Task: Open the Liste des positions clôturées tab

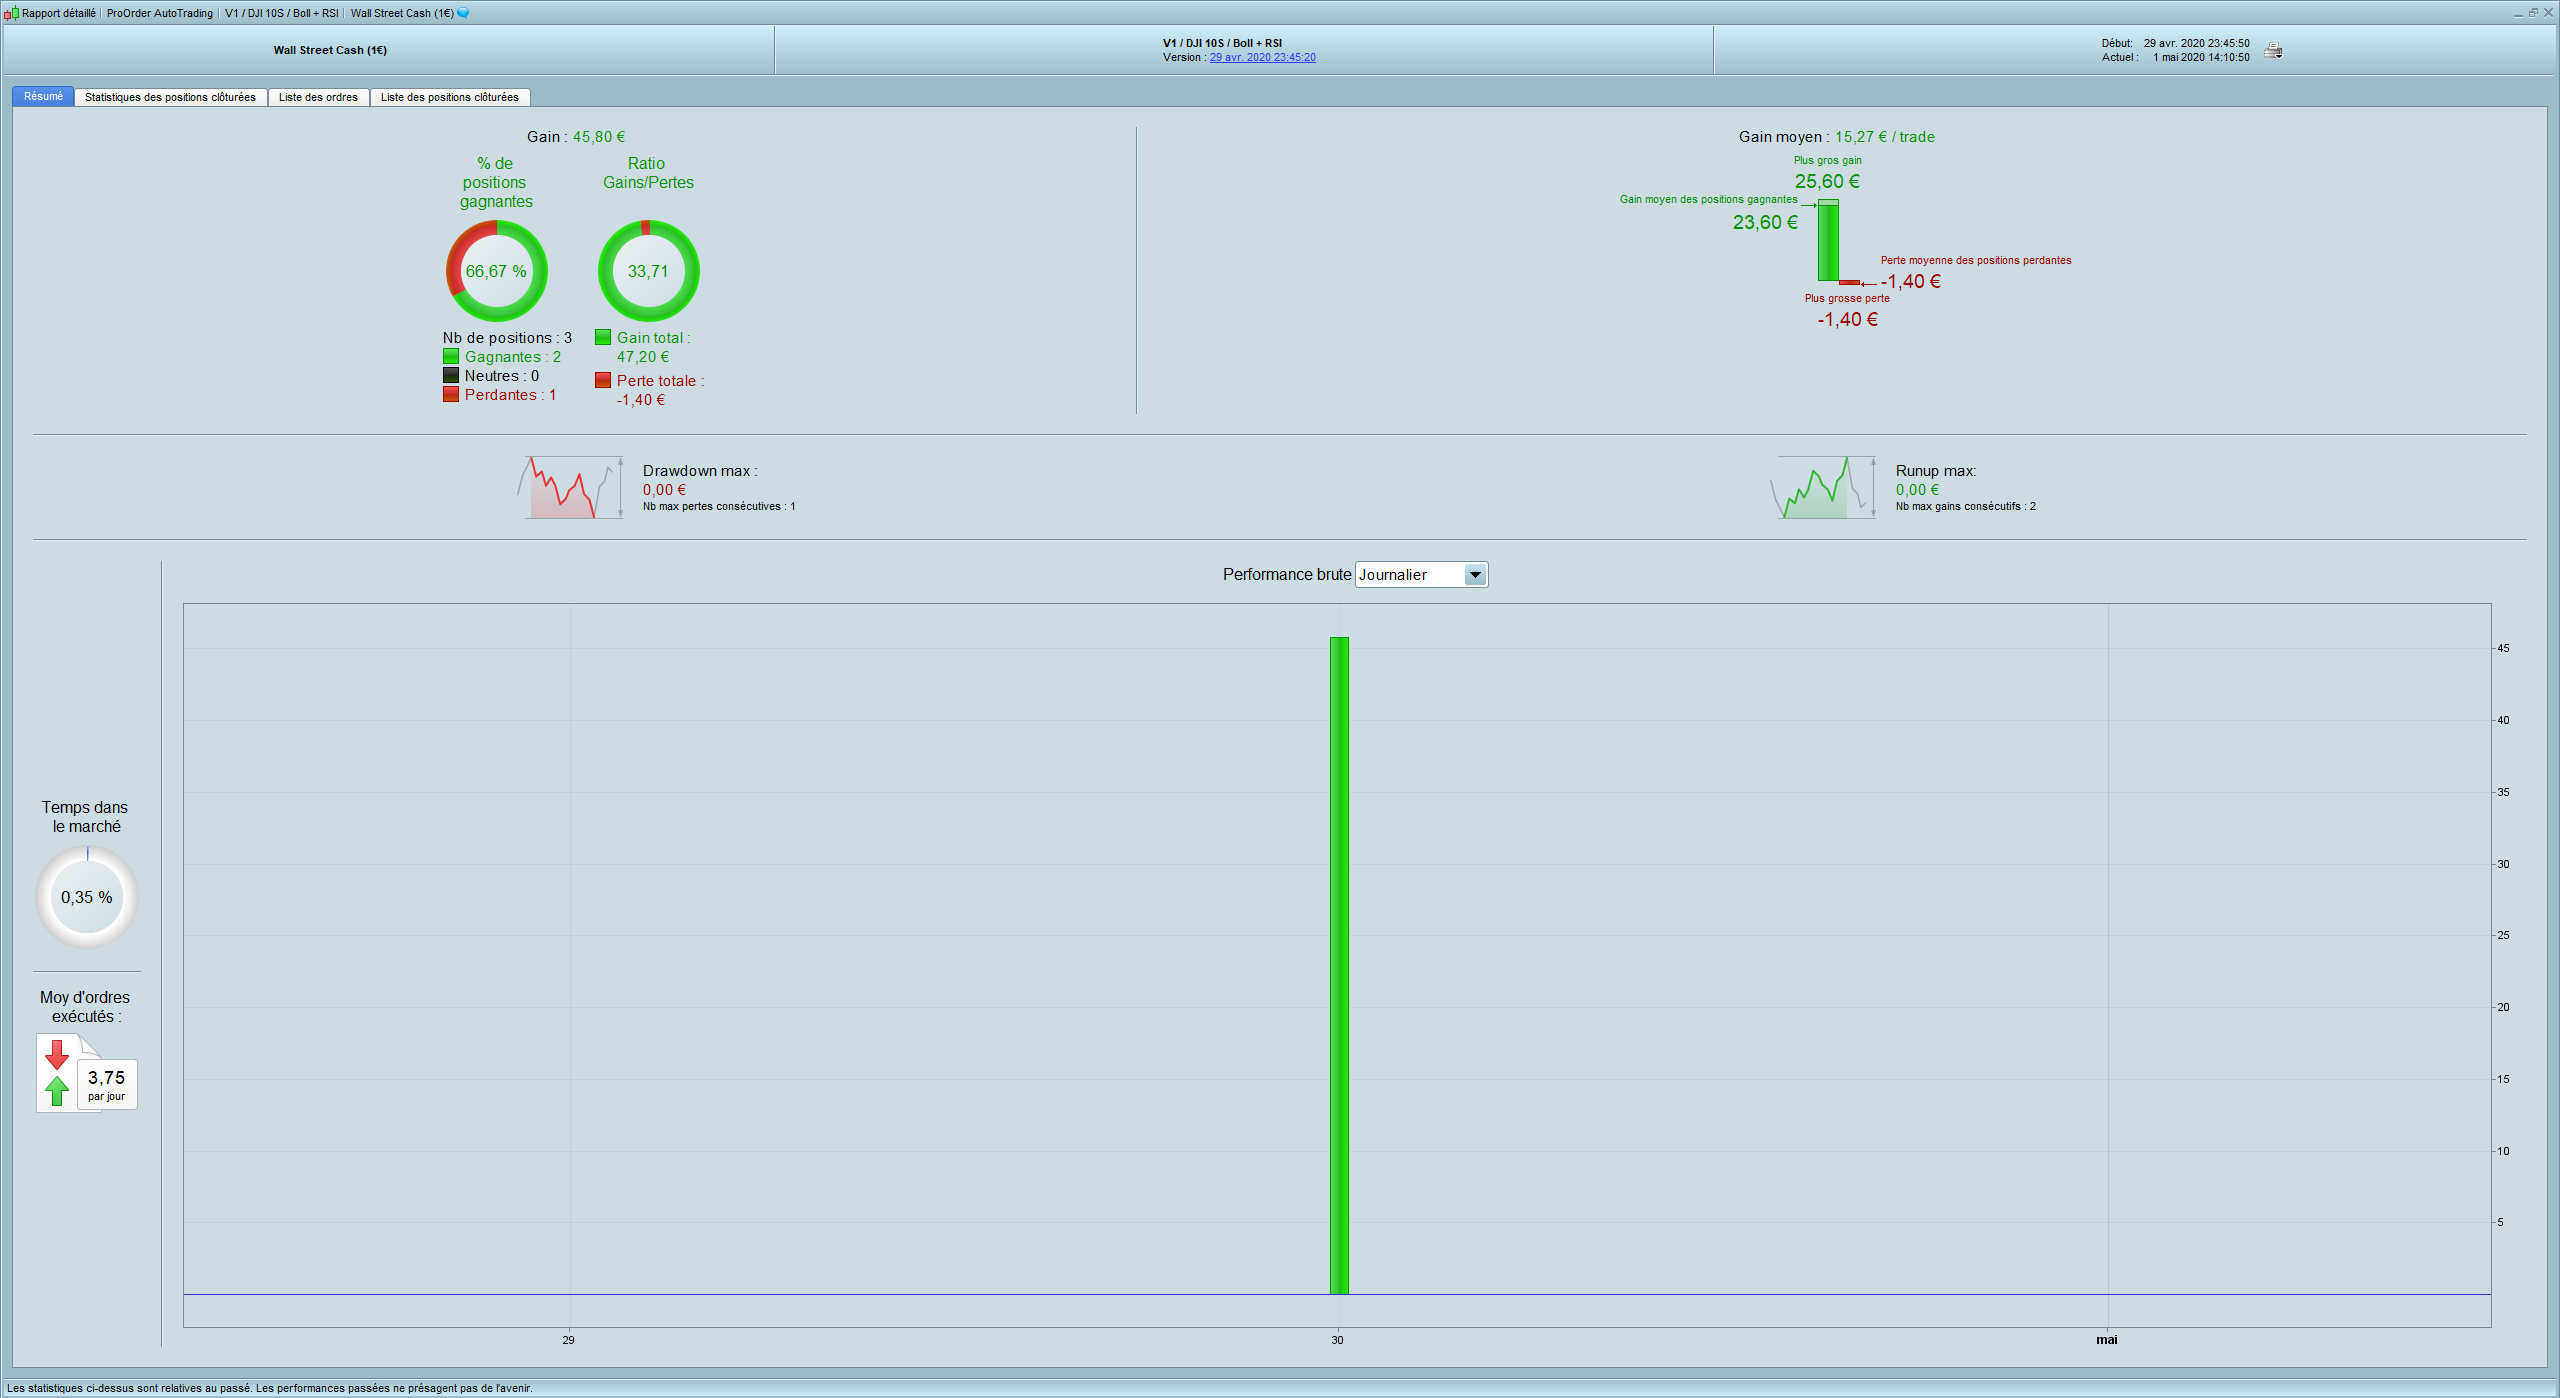Action: 449,97
